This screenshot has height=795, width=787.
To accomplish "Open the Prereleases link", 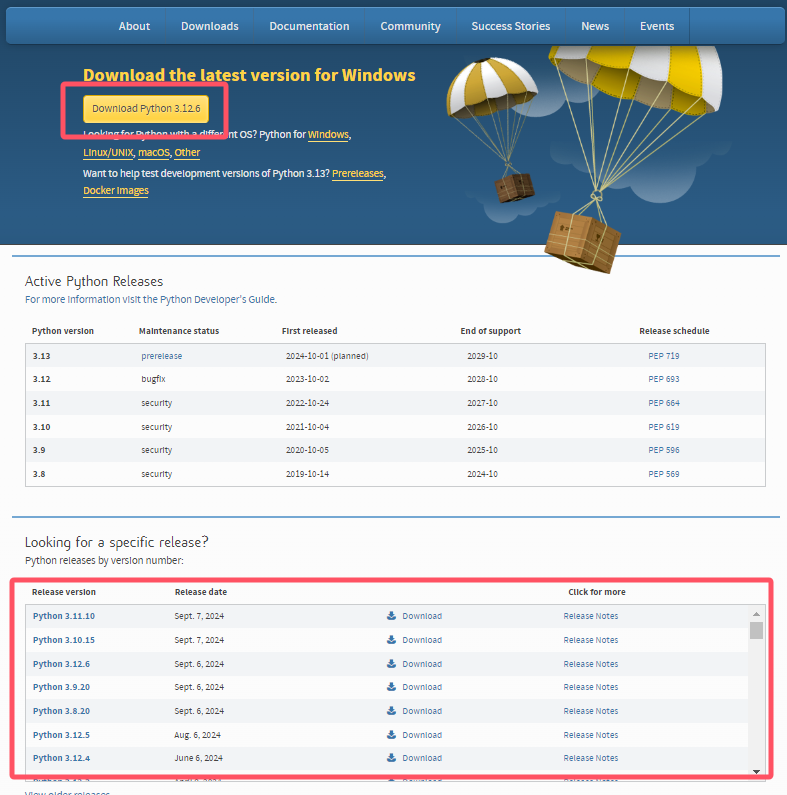I will click(x=357, y=173).
